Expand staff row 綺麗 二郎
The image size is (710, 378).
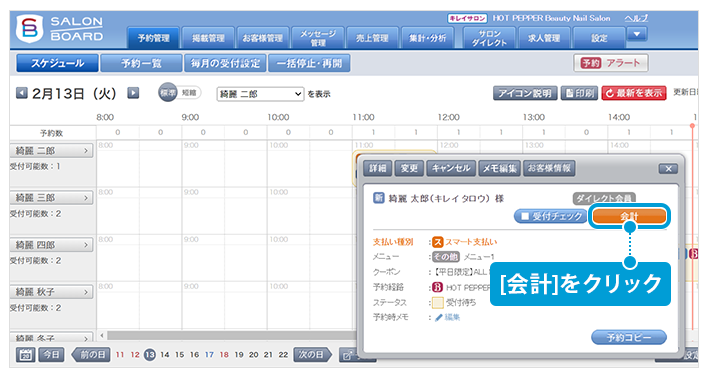[x=51, y=151]
